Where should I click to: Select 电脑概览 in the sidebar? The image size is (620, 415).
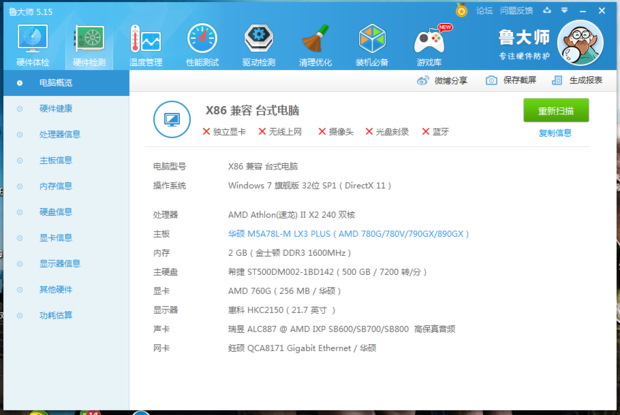pyautogui.click(x=66, y=83)
